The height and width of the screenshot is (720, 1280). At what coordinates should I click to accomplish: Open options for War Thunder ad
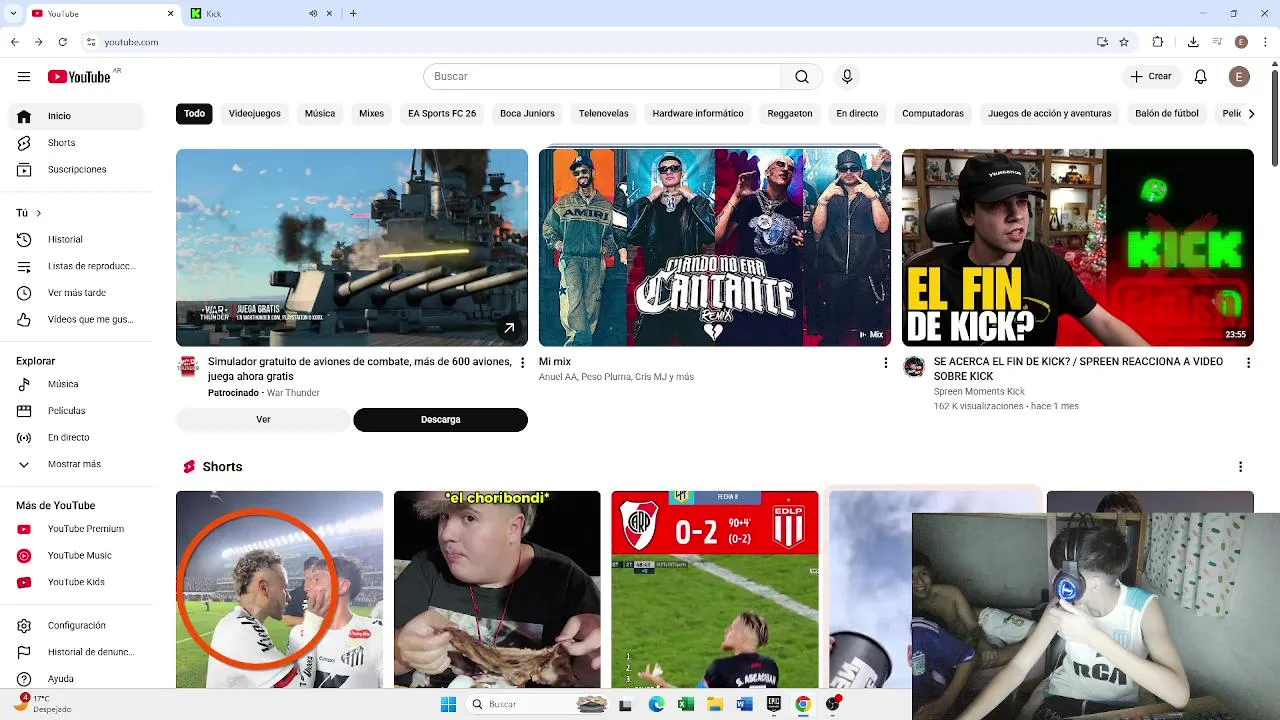pyautogui.click(x=522, y=363)
